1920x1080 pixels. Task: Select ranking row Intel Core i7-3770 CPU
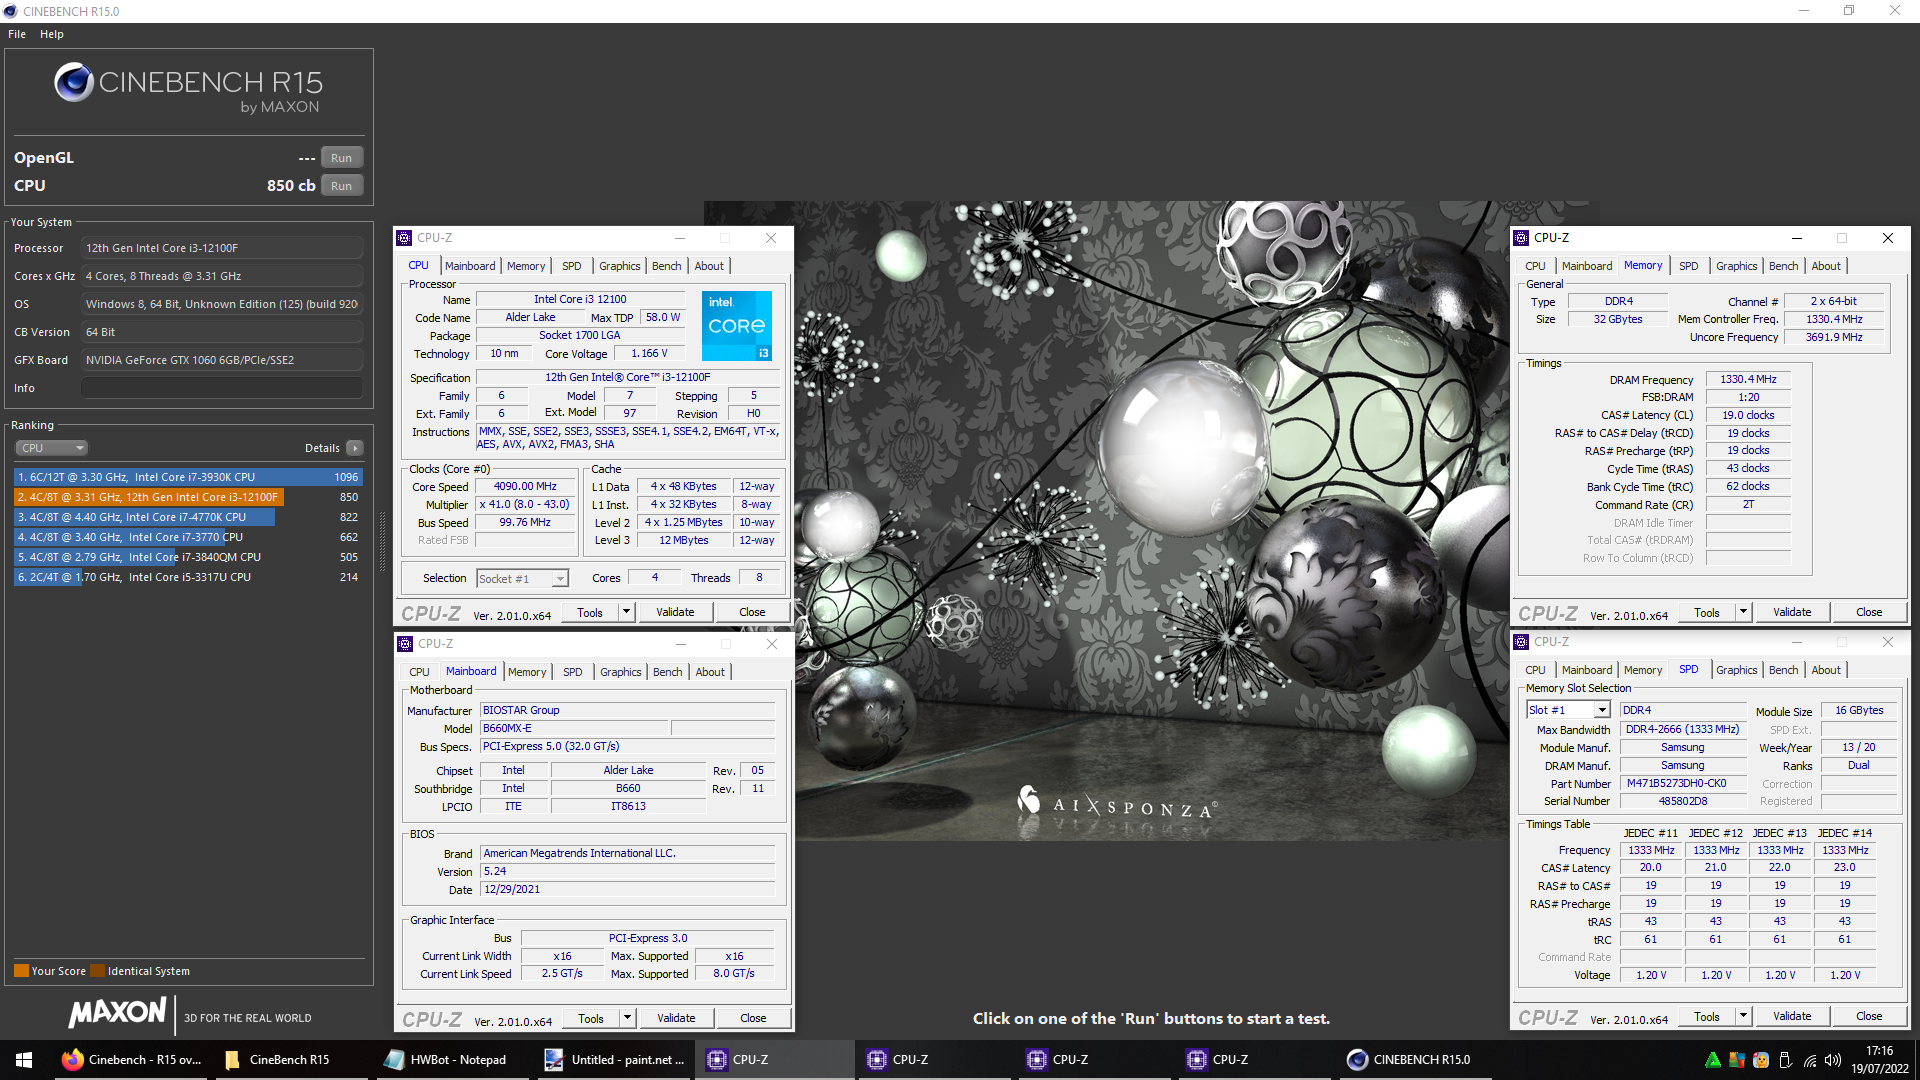(x=188, y=537)
